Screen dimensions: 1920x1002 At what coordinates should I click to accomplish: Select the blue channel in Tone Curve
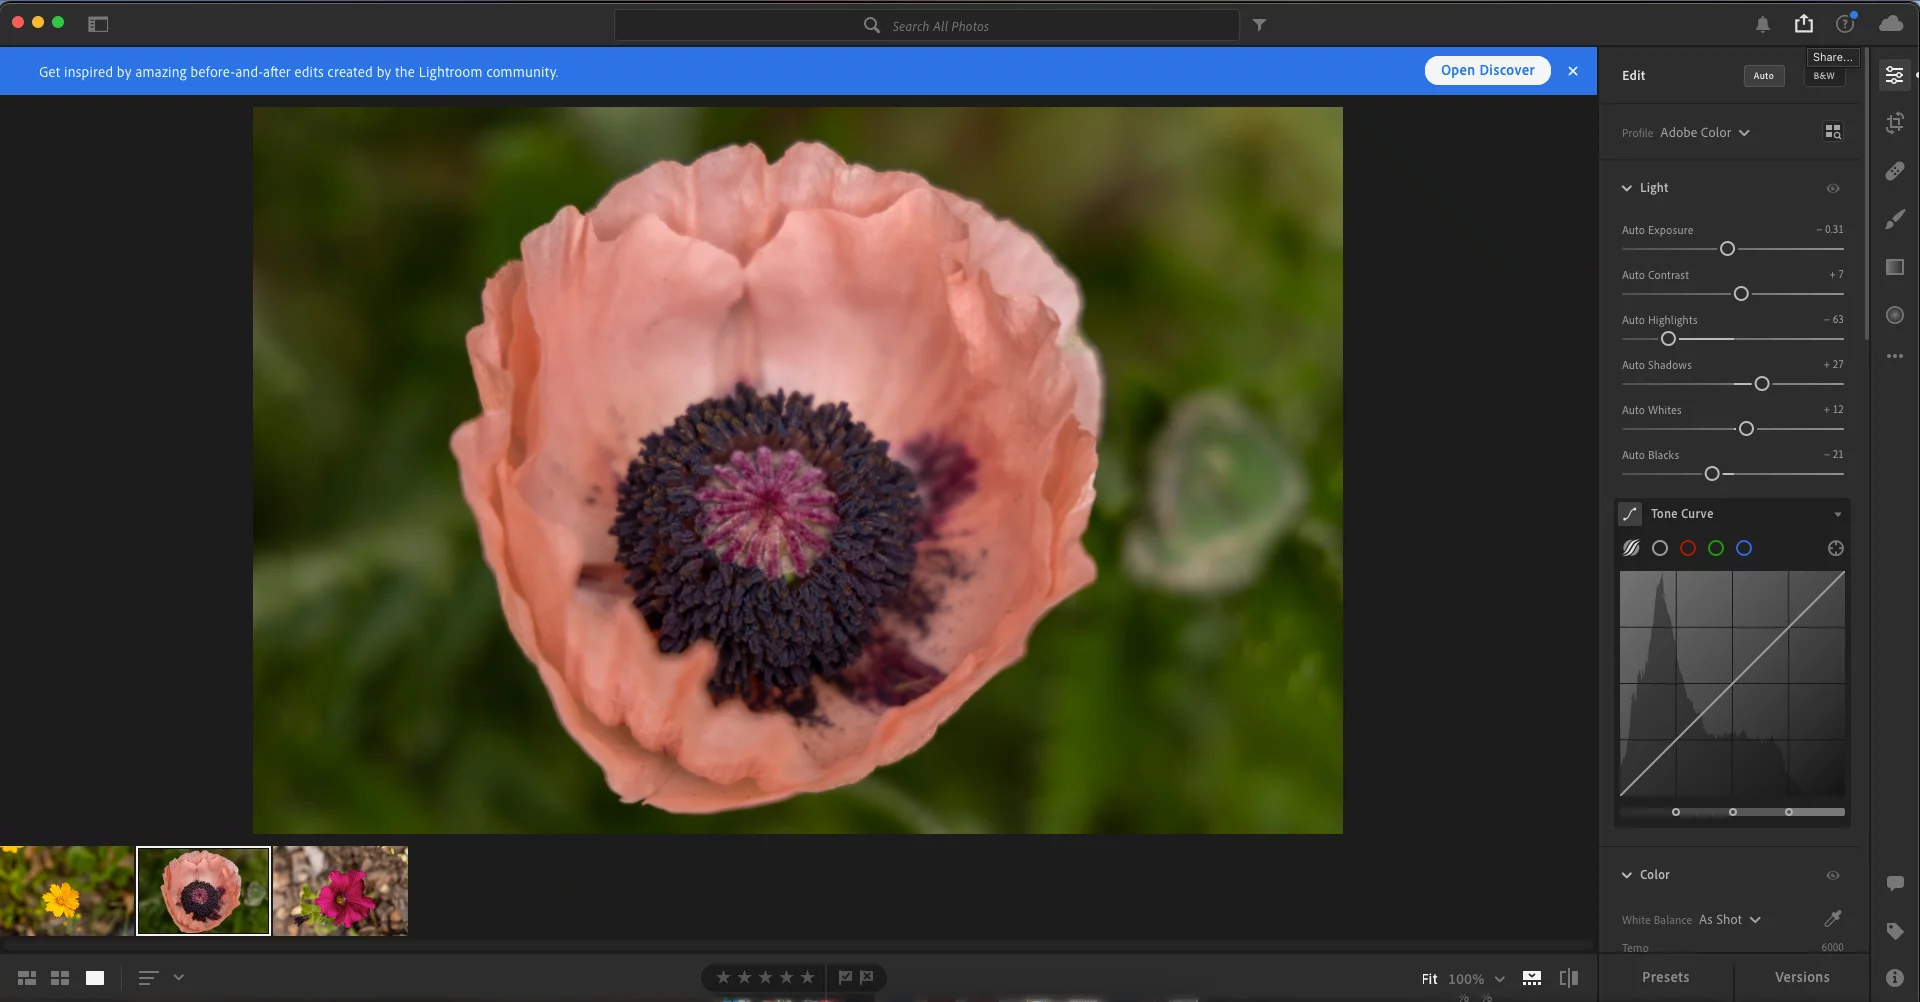[x=1745, y=548]
